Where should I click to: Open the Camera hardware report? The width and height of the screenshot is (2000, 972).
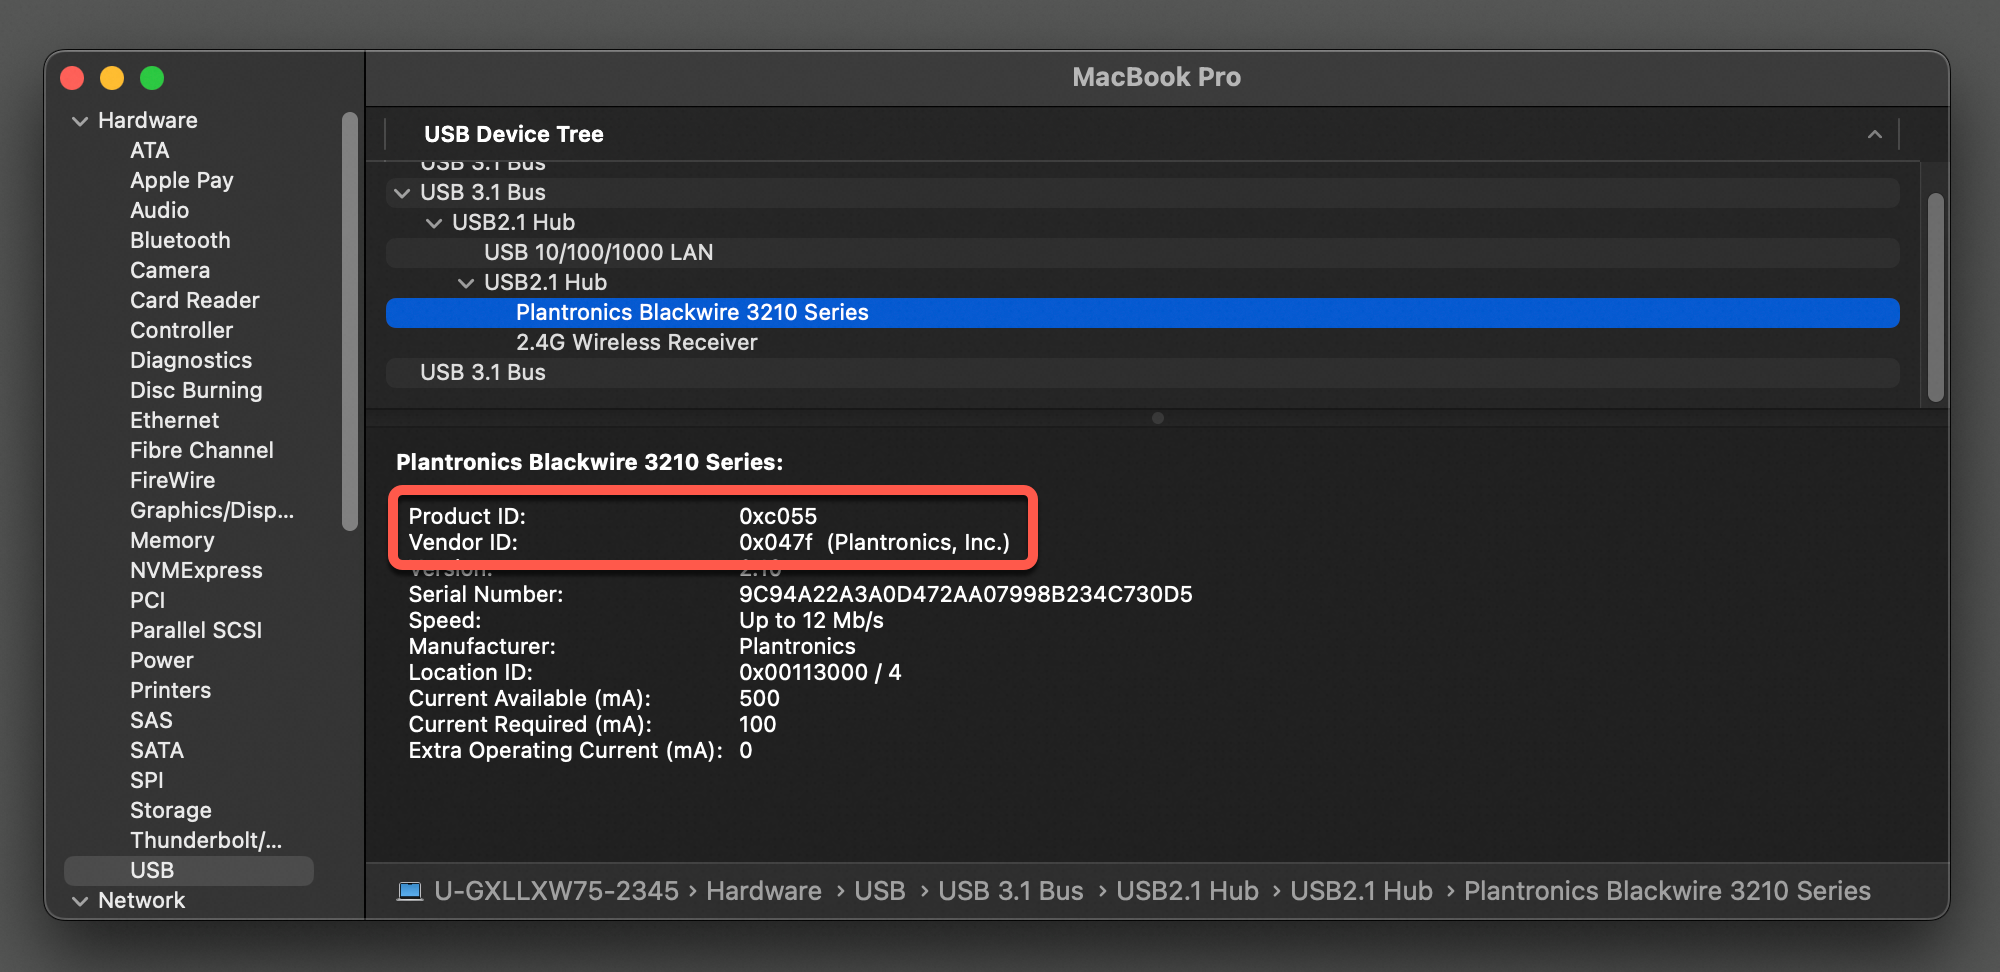coord(169,270)
